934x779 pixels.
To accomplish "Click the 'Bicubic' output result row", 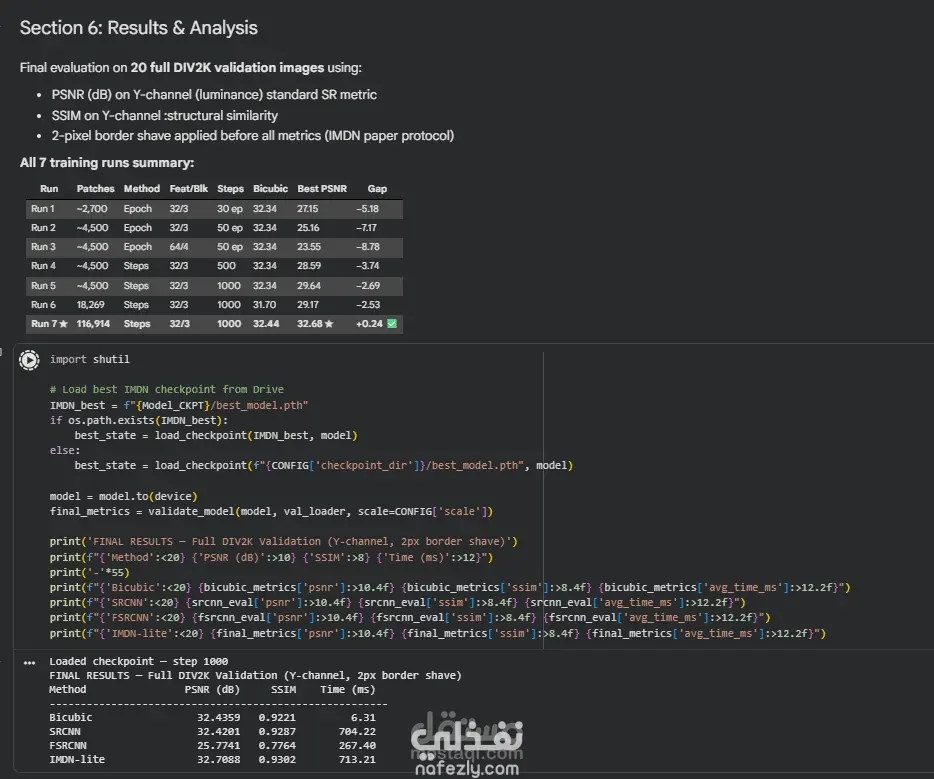I will (213, 718).
